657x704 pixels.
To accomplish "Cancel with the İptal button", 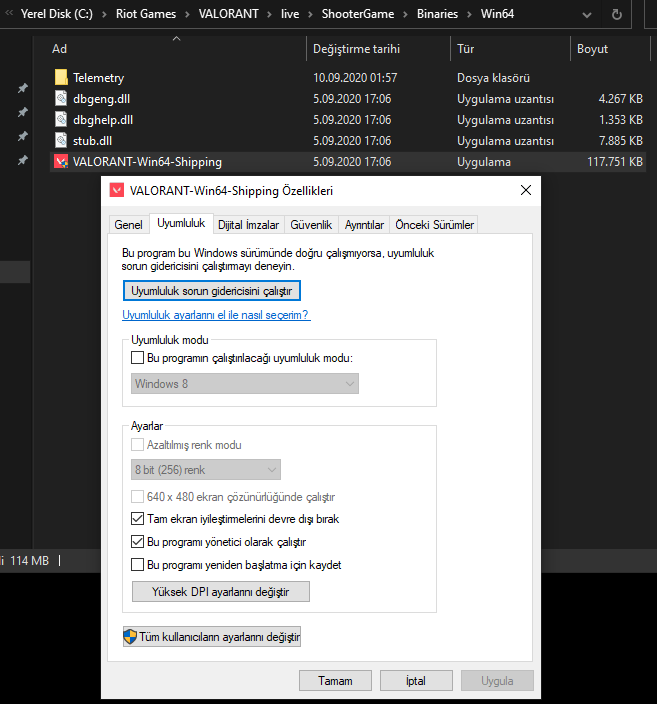I will 416,681.
